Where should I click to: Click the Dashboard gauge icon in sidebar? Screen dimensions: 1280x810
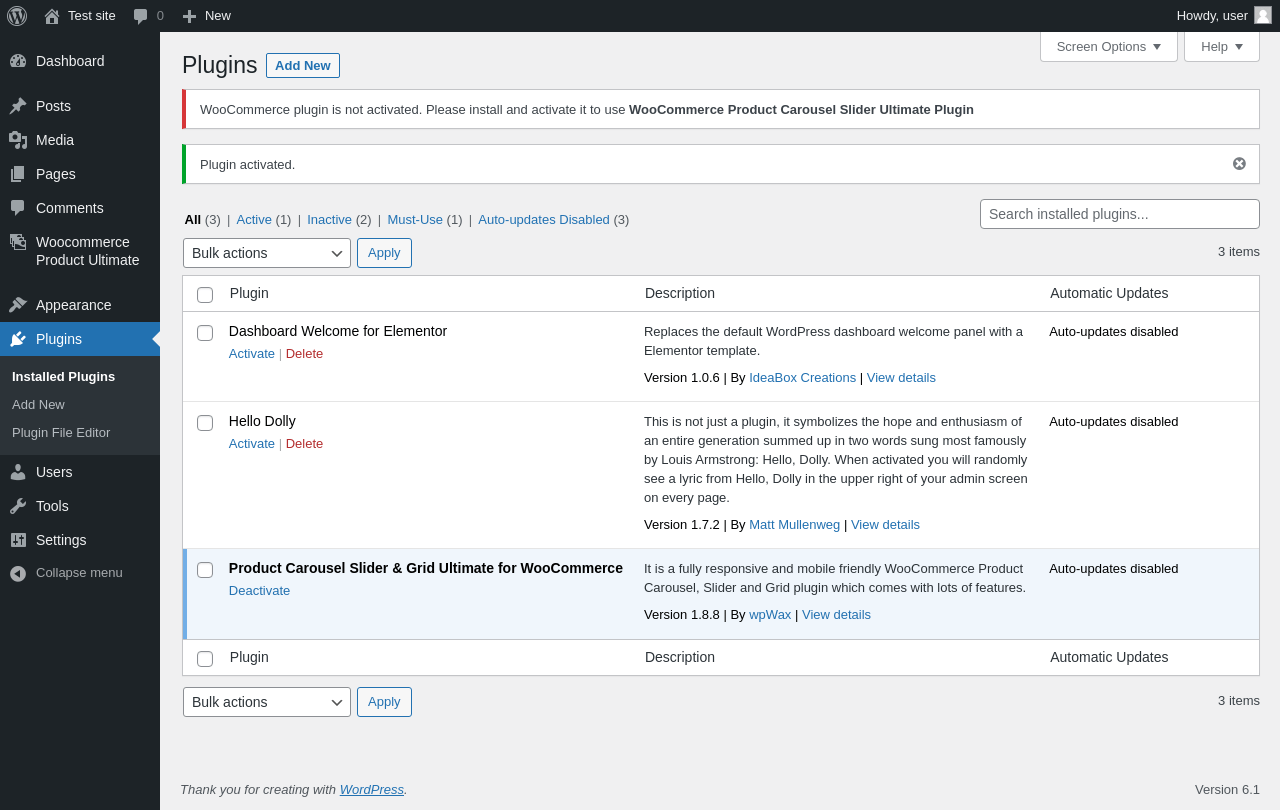[18, 61]
